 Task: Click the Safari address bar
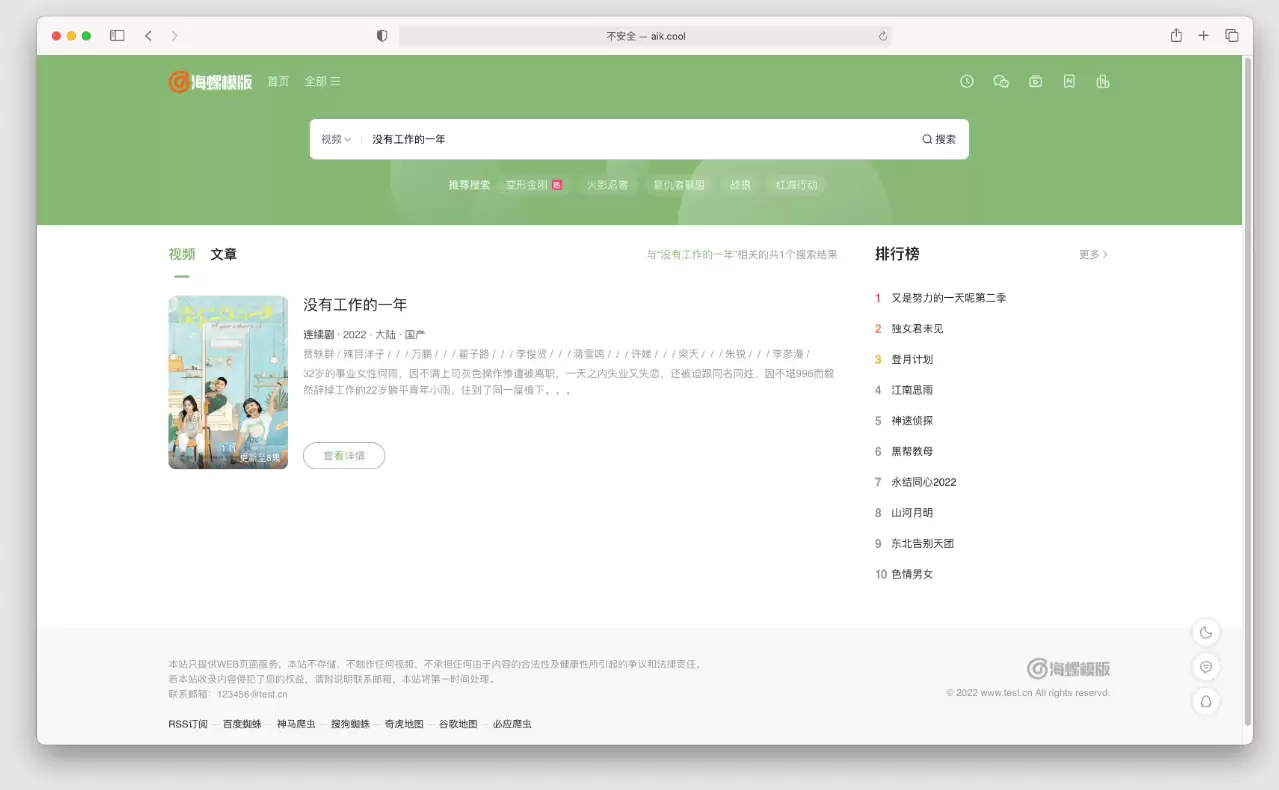pyautogui.click(x=645, y=36)
